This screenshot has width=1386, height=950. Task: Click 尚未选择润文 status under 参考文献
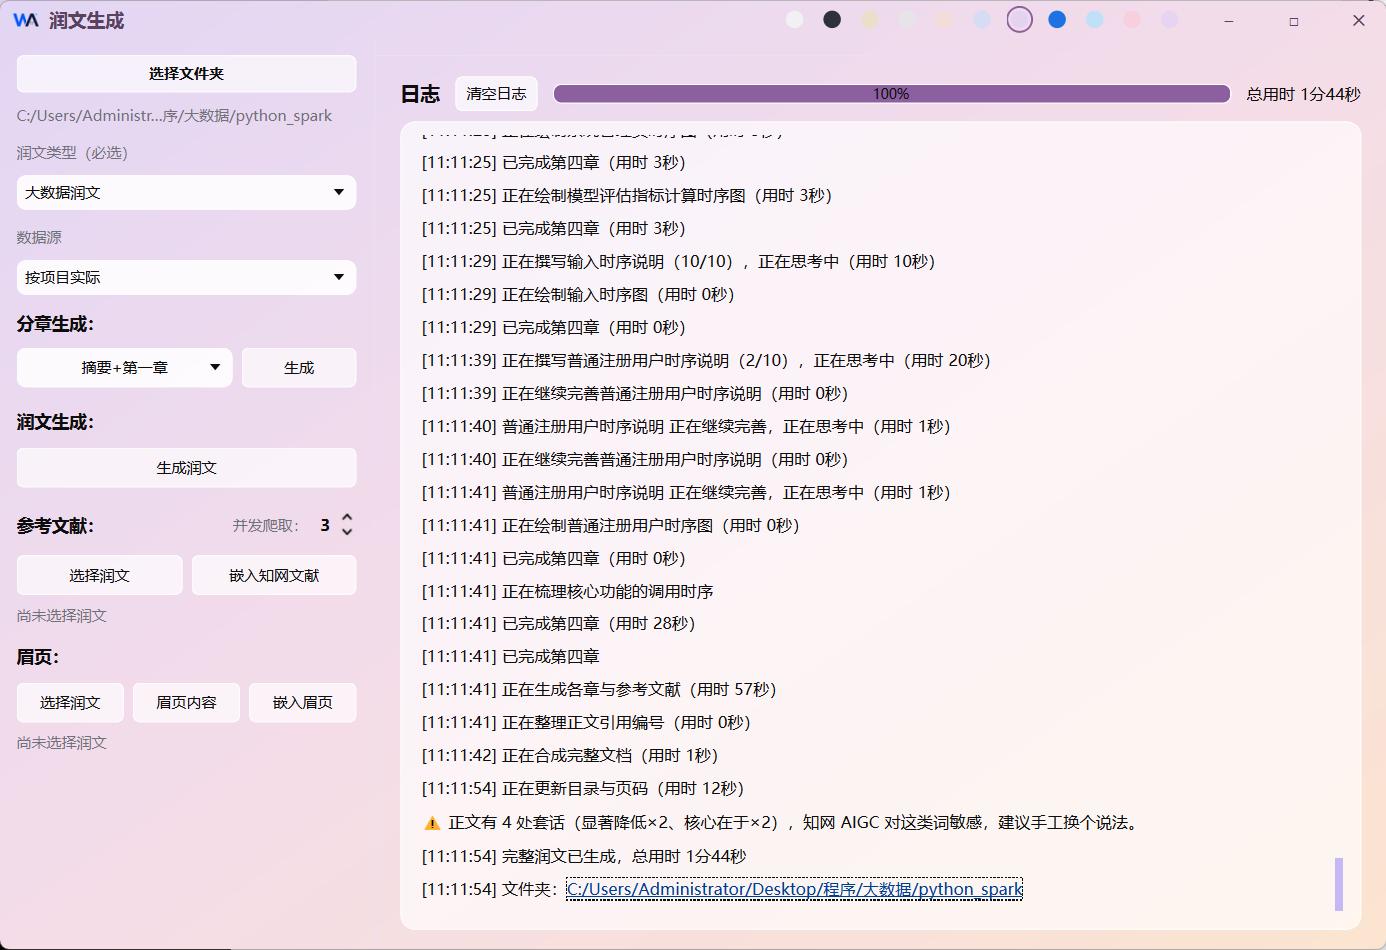pos(62,615)
